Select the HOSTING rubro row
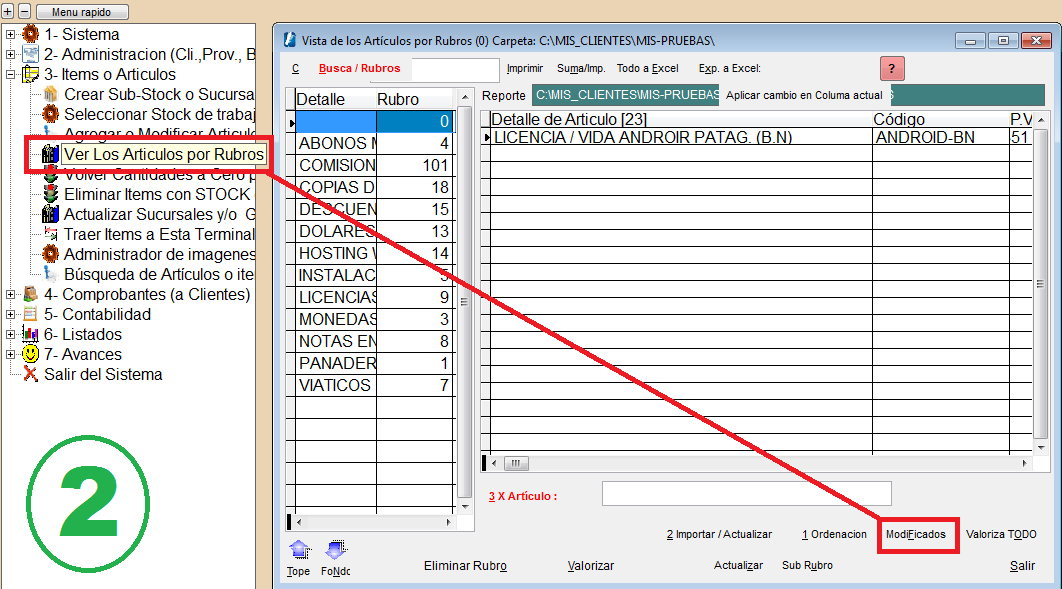 pos(375,253)
